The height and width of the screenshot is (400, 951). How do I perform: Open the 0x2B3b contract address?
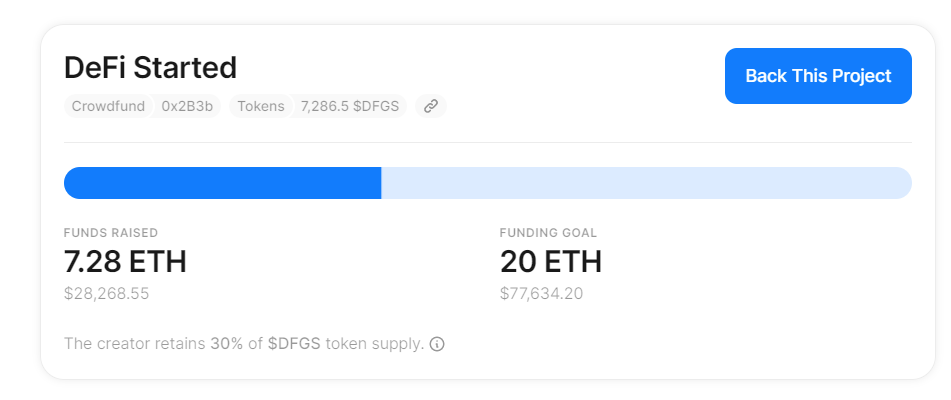[x=187, y=106]
